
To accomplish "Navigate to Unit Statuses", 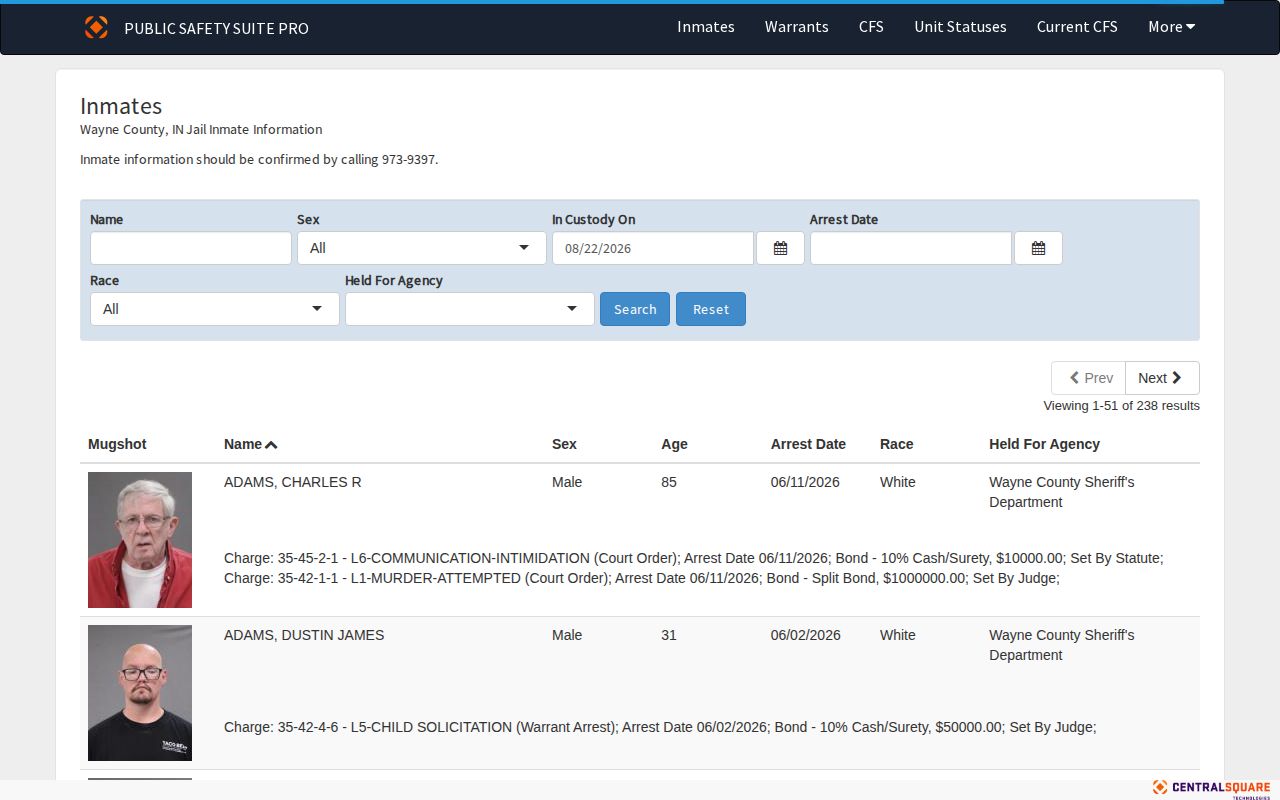I will pyautogui.click(x=960, y=27).
